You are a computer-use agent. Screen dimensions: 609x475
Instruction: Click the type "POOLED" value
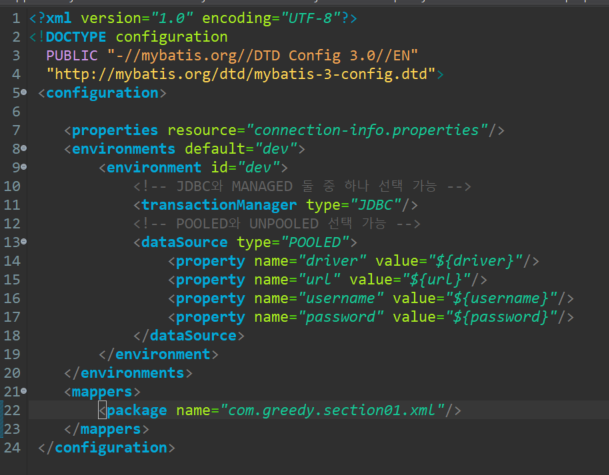click(315, 242)
